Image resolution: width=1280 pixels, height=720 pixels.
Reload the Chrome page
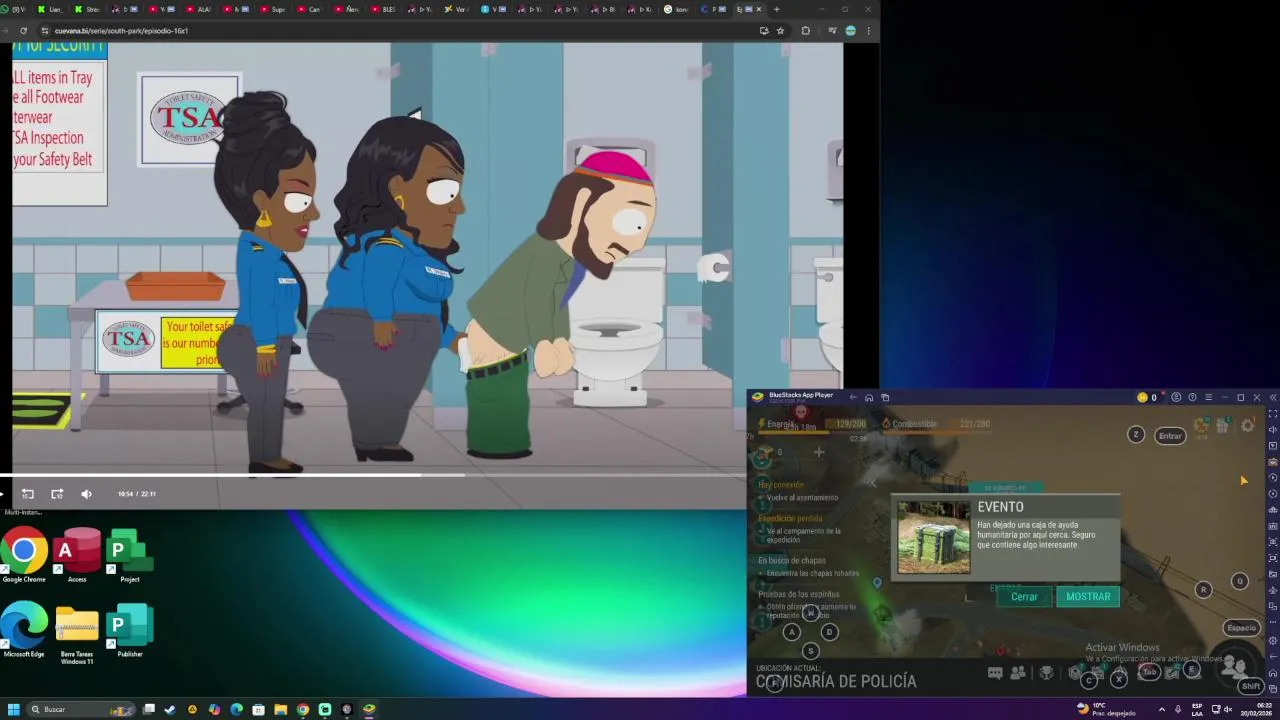click(x=23, y=31)
